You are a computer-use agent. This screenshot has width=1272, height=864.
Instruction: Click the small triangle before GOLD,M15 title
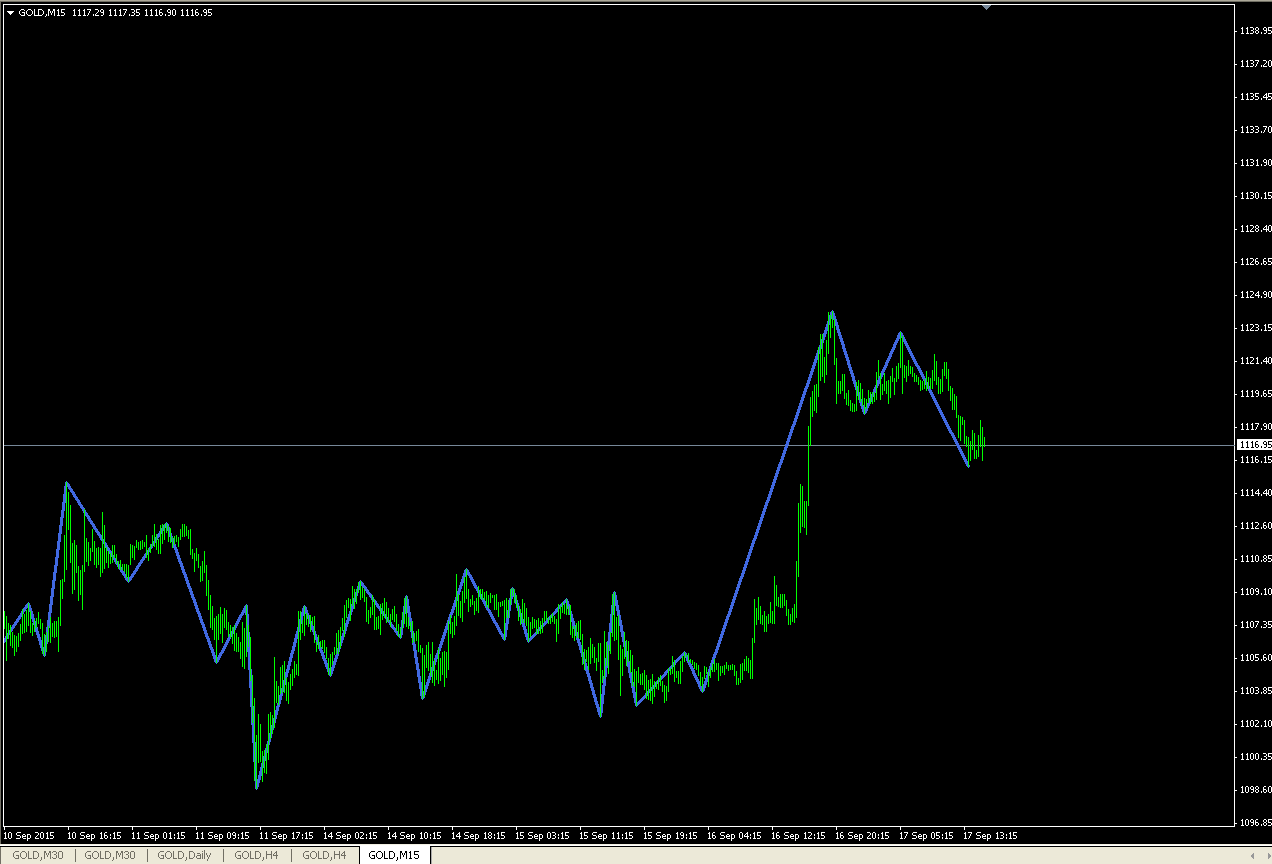(x=11, y=13)
